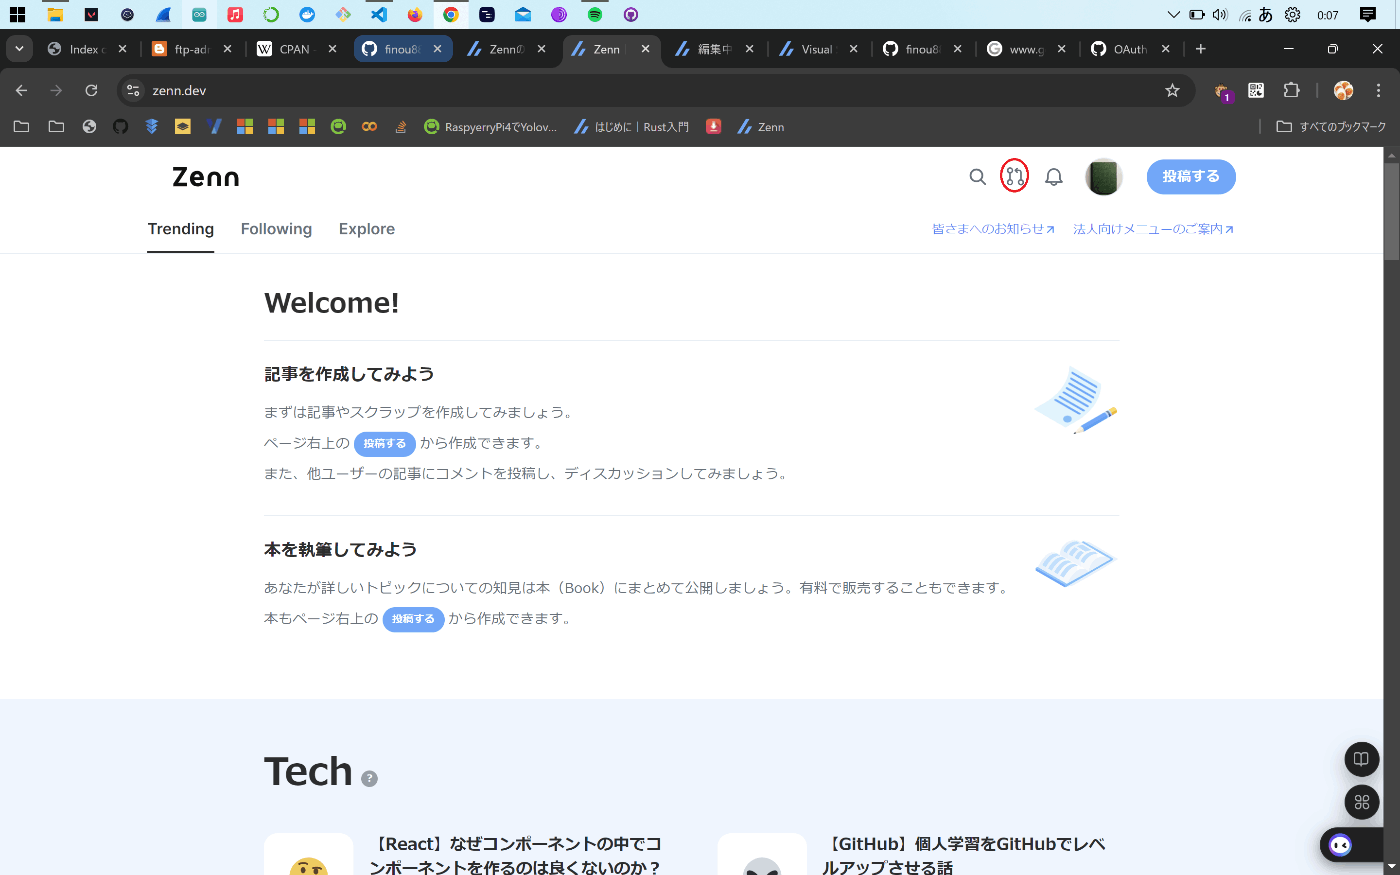
Task: Open volume control in system tray
Action: 1219,15
